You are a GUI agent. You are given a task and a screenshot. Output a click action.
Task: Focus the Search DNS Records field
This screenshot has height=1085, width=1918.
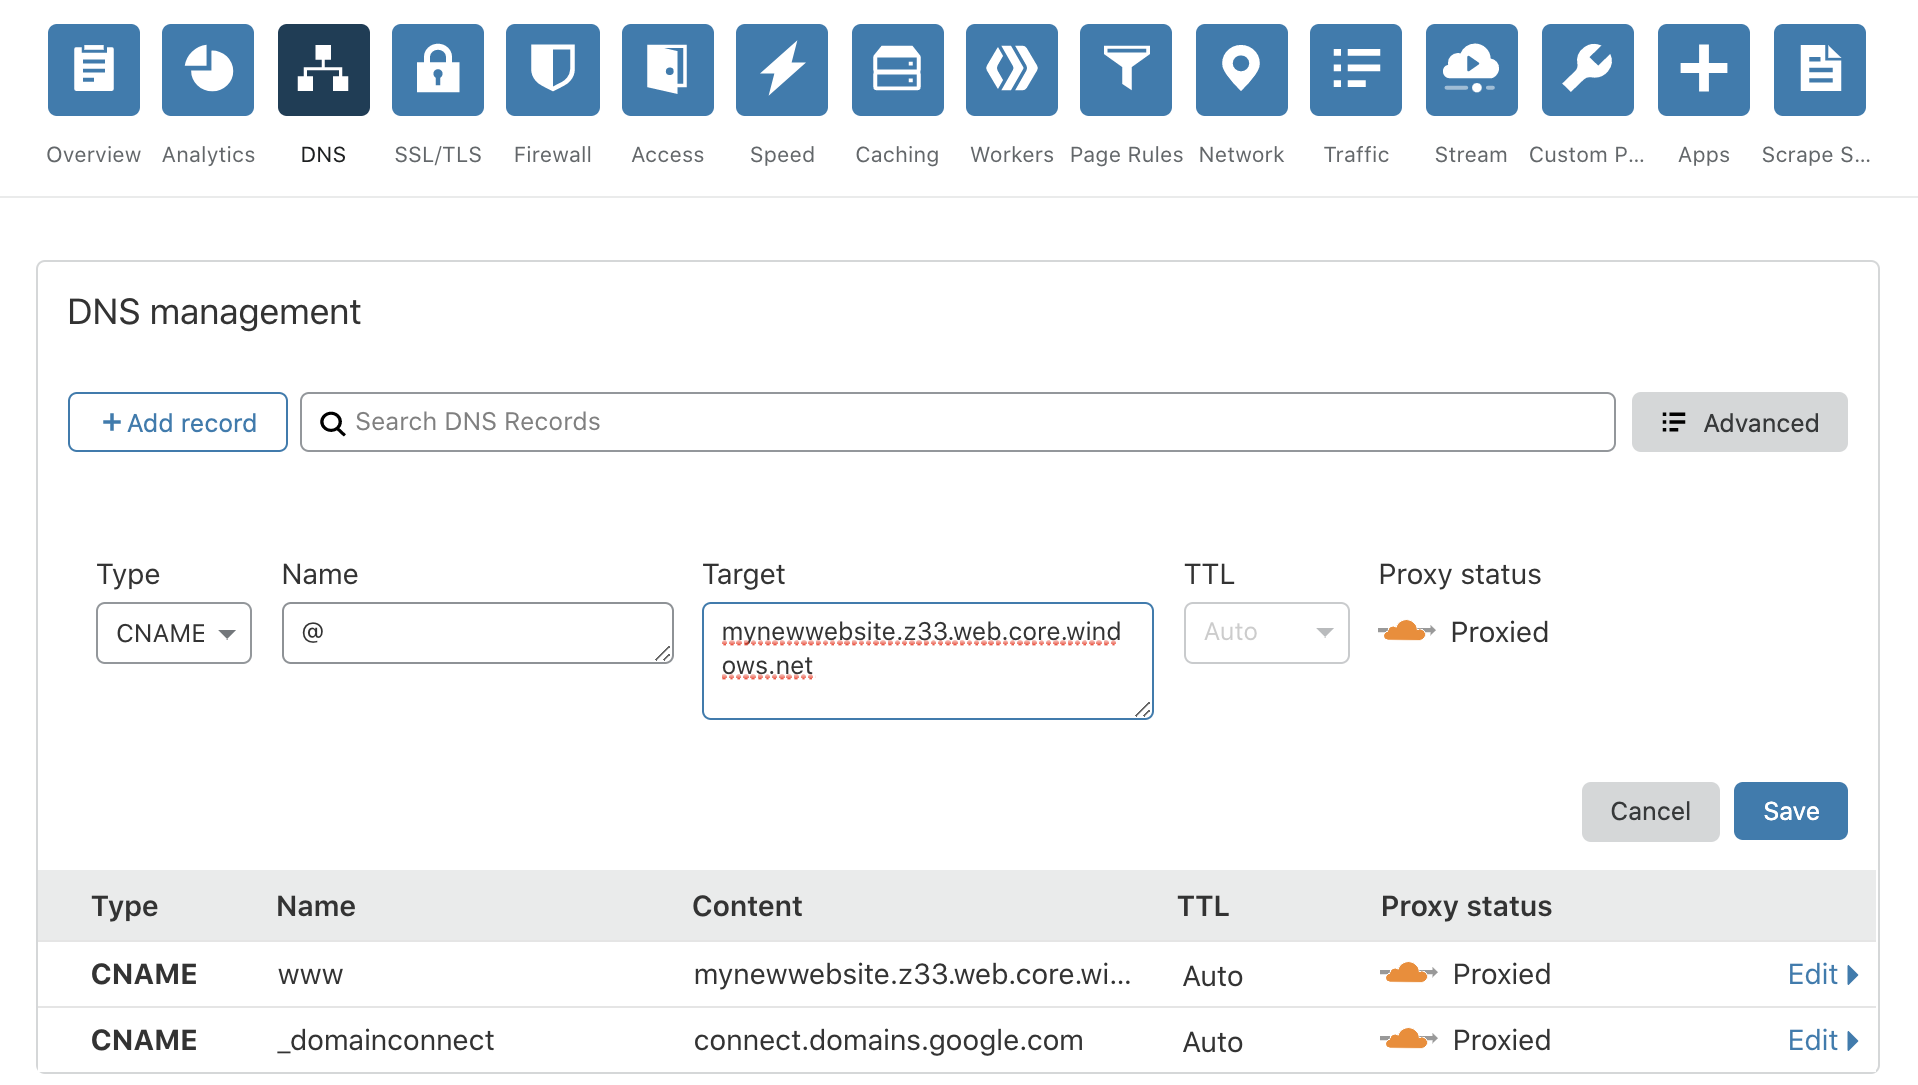tap(958, 422)
